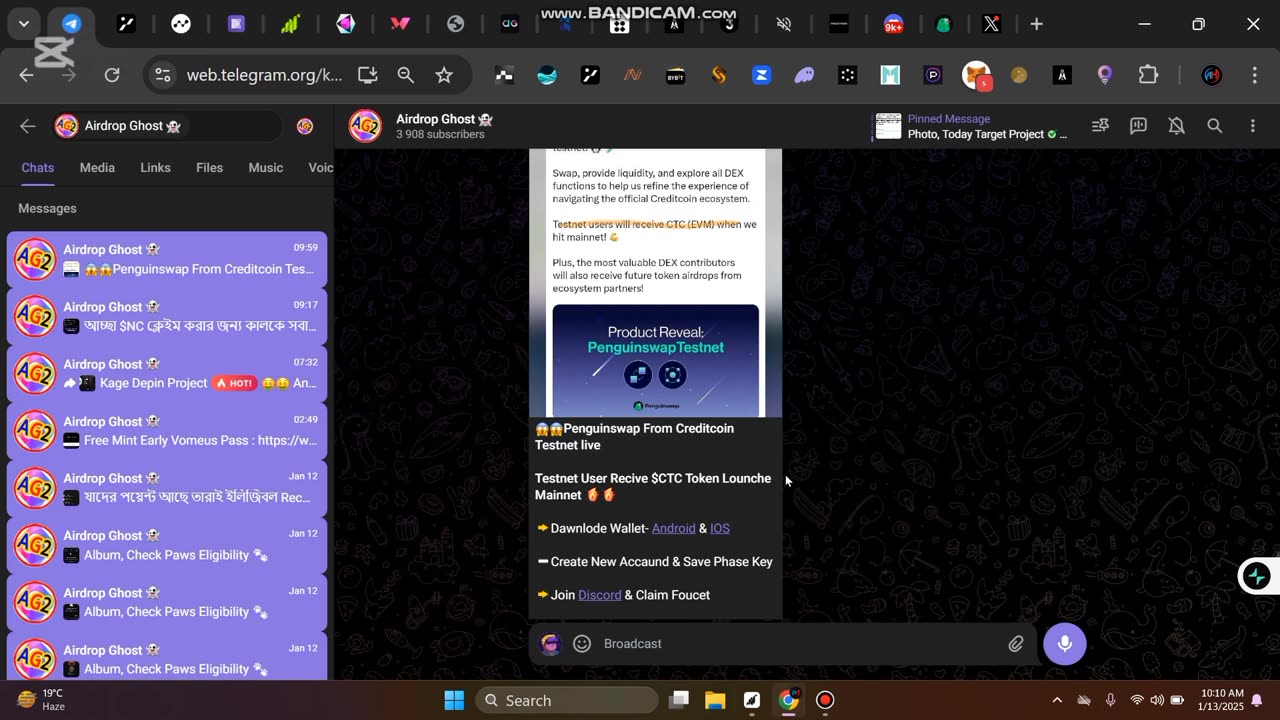Focus the web.telegram.org address bar
Viewport: 1280px width, 720px height.
click(264, 75)
